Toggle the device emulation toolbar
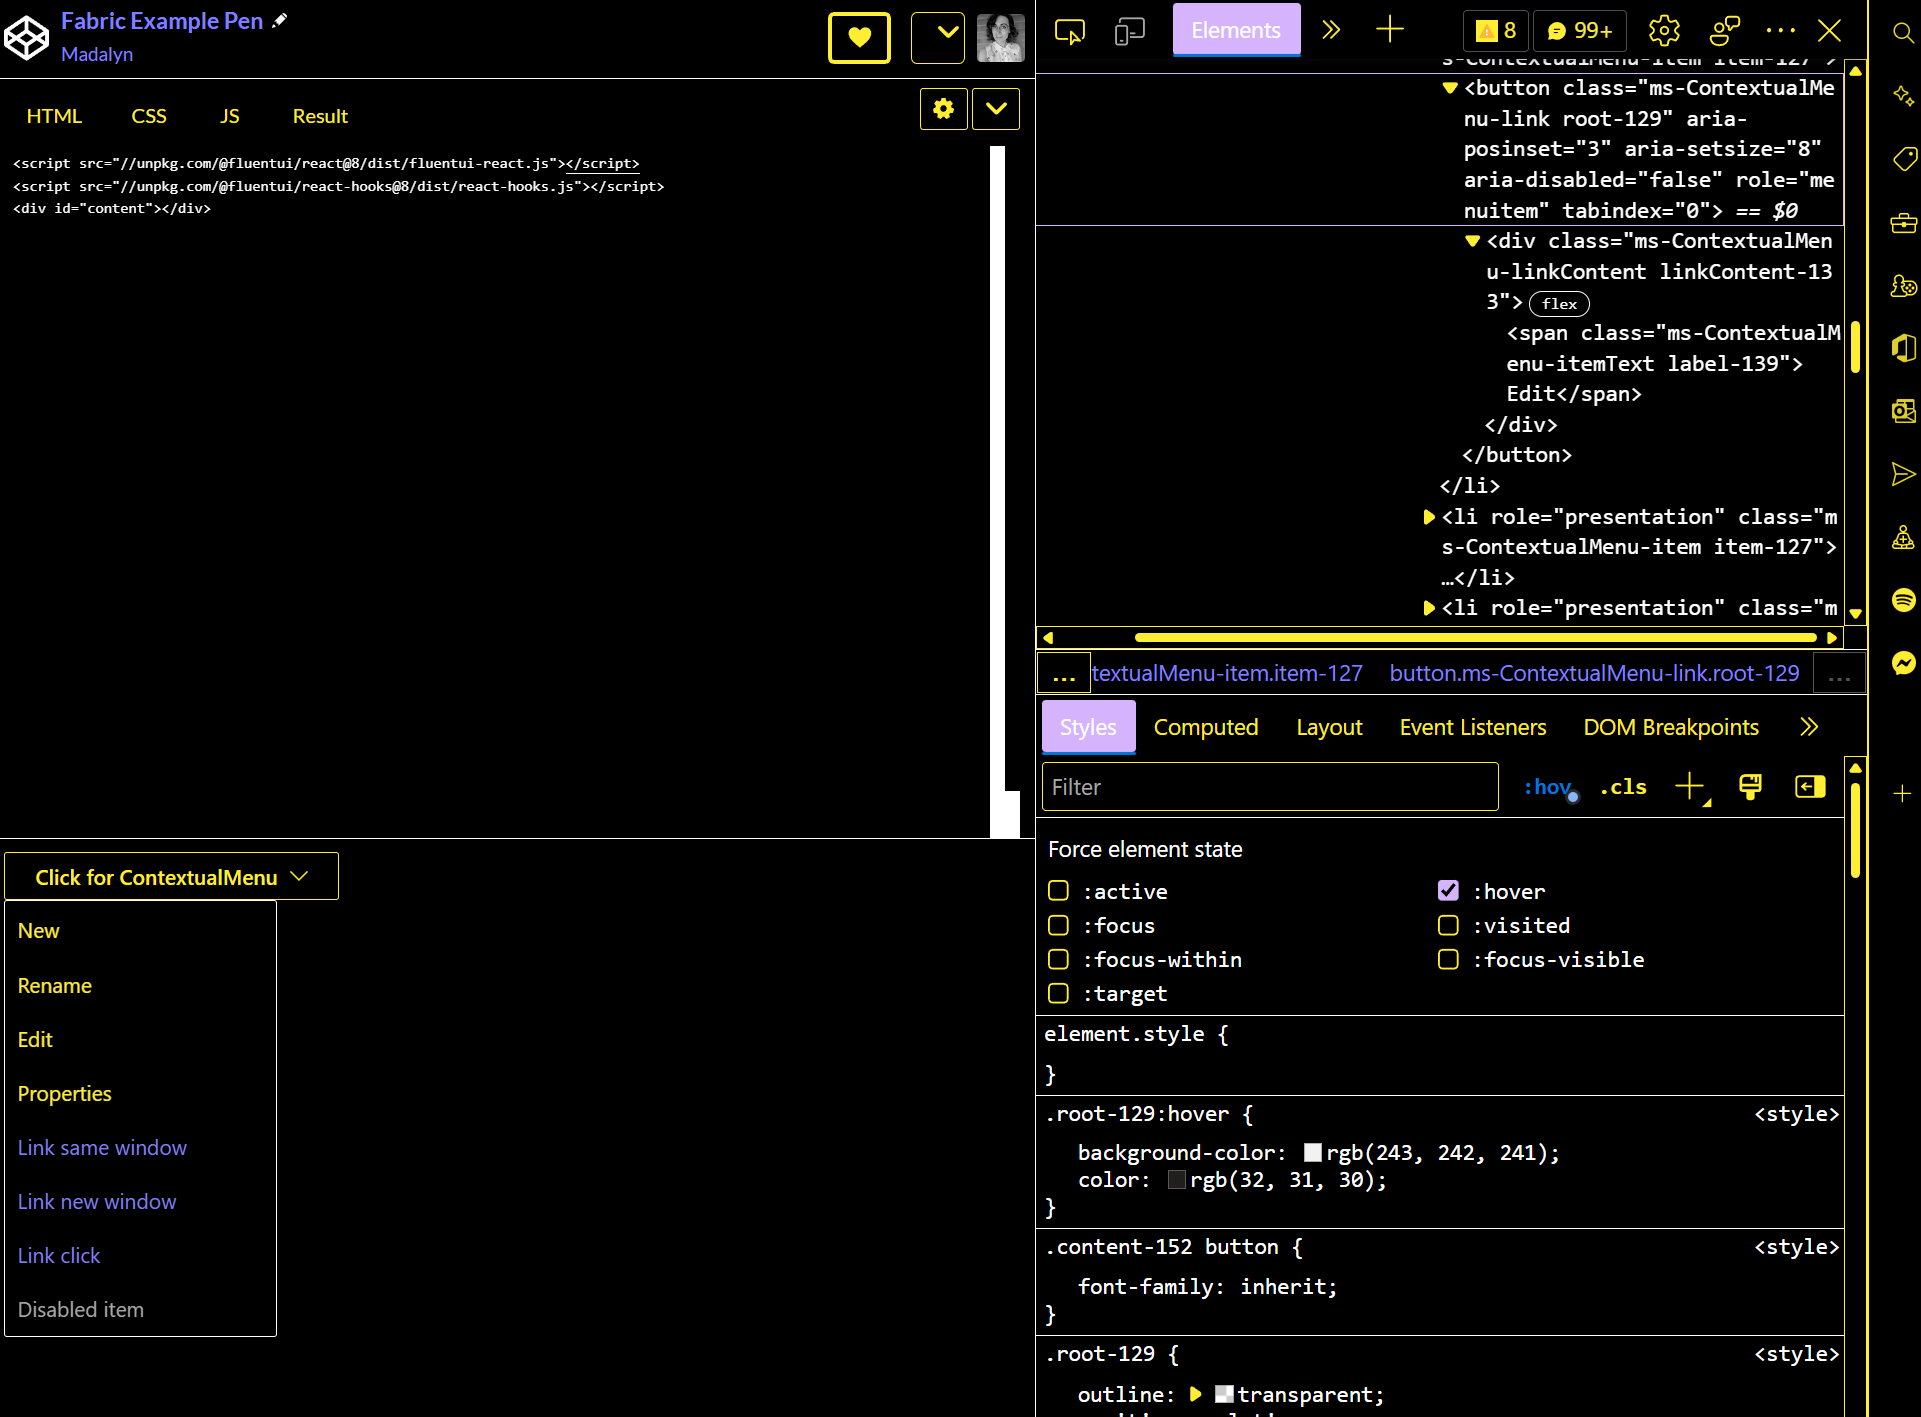 [1129, 31]
